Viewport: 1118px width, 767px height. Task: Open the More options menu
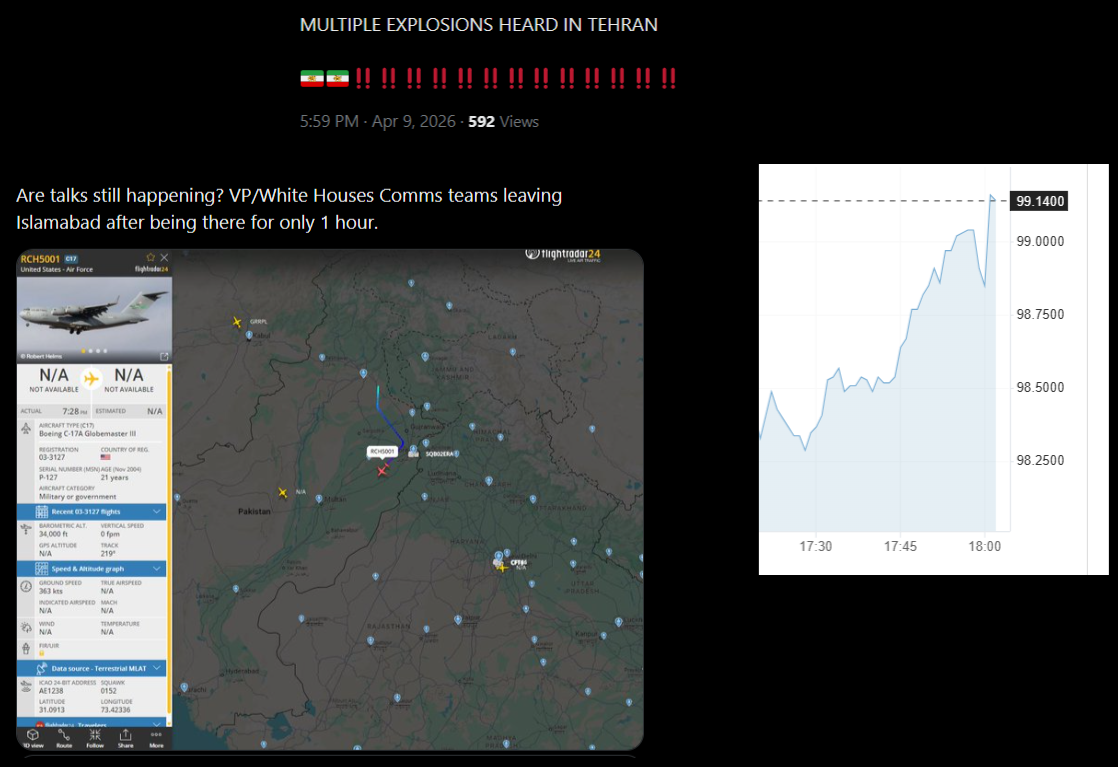coord(156,738)
